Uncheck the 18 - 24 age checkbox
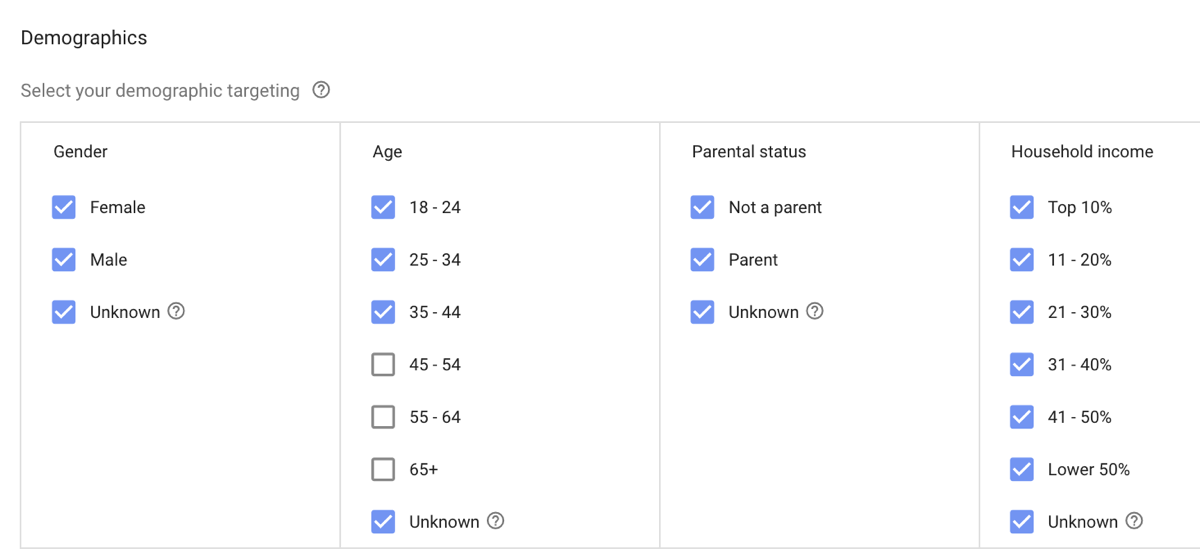Image resolution: width=1200 pixels, height=554 pixels. pyautogui.click(x=383, y=207)
